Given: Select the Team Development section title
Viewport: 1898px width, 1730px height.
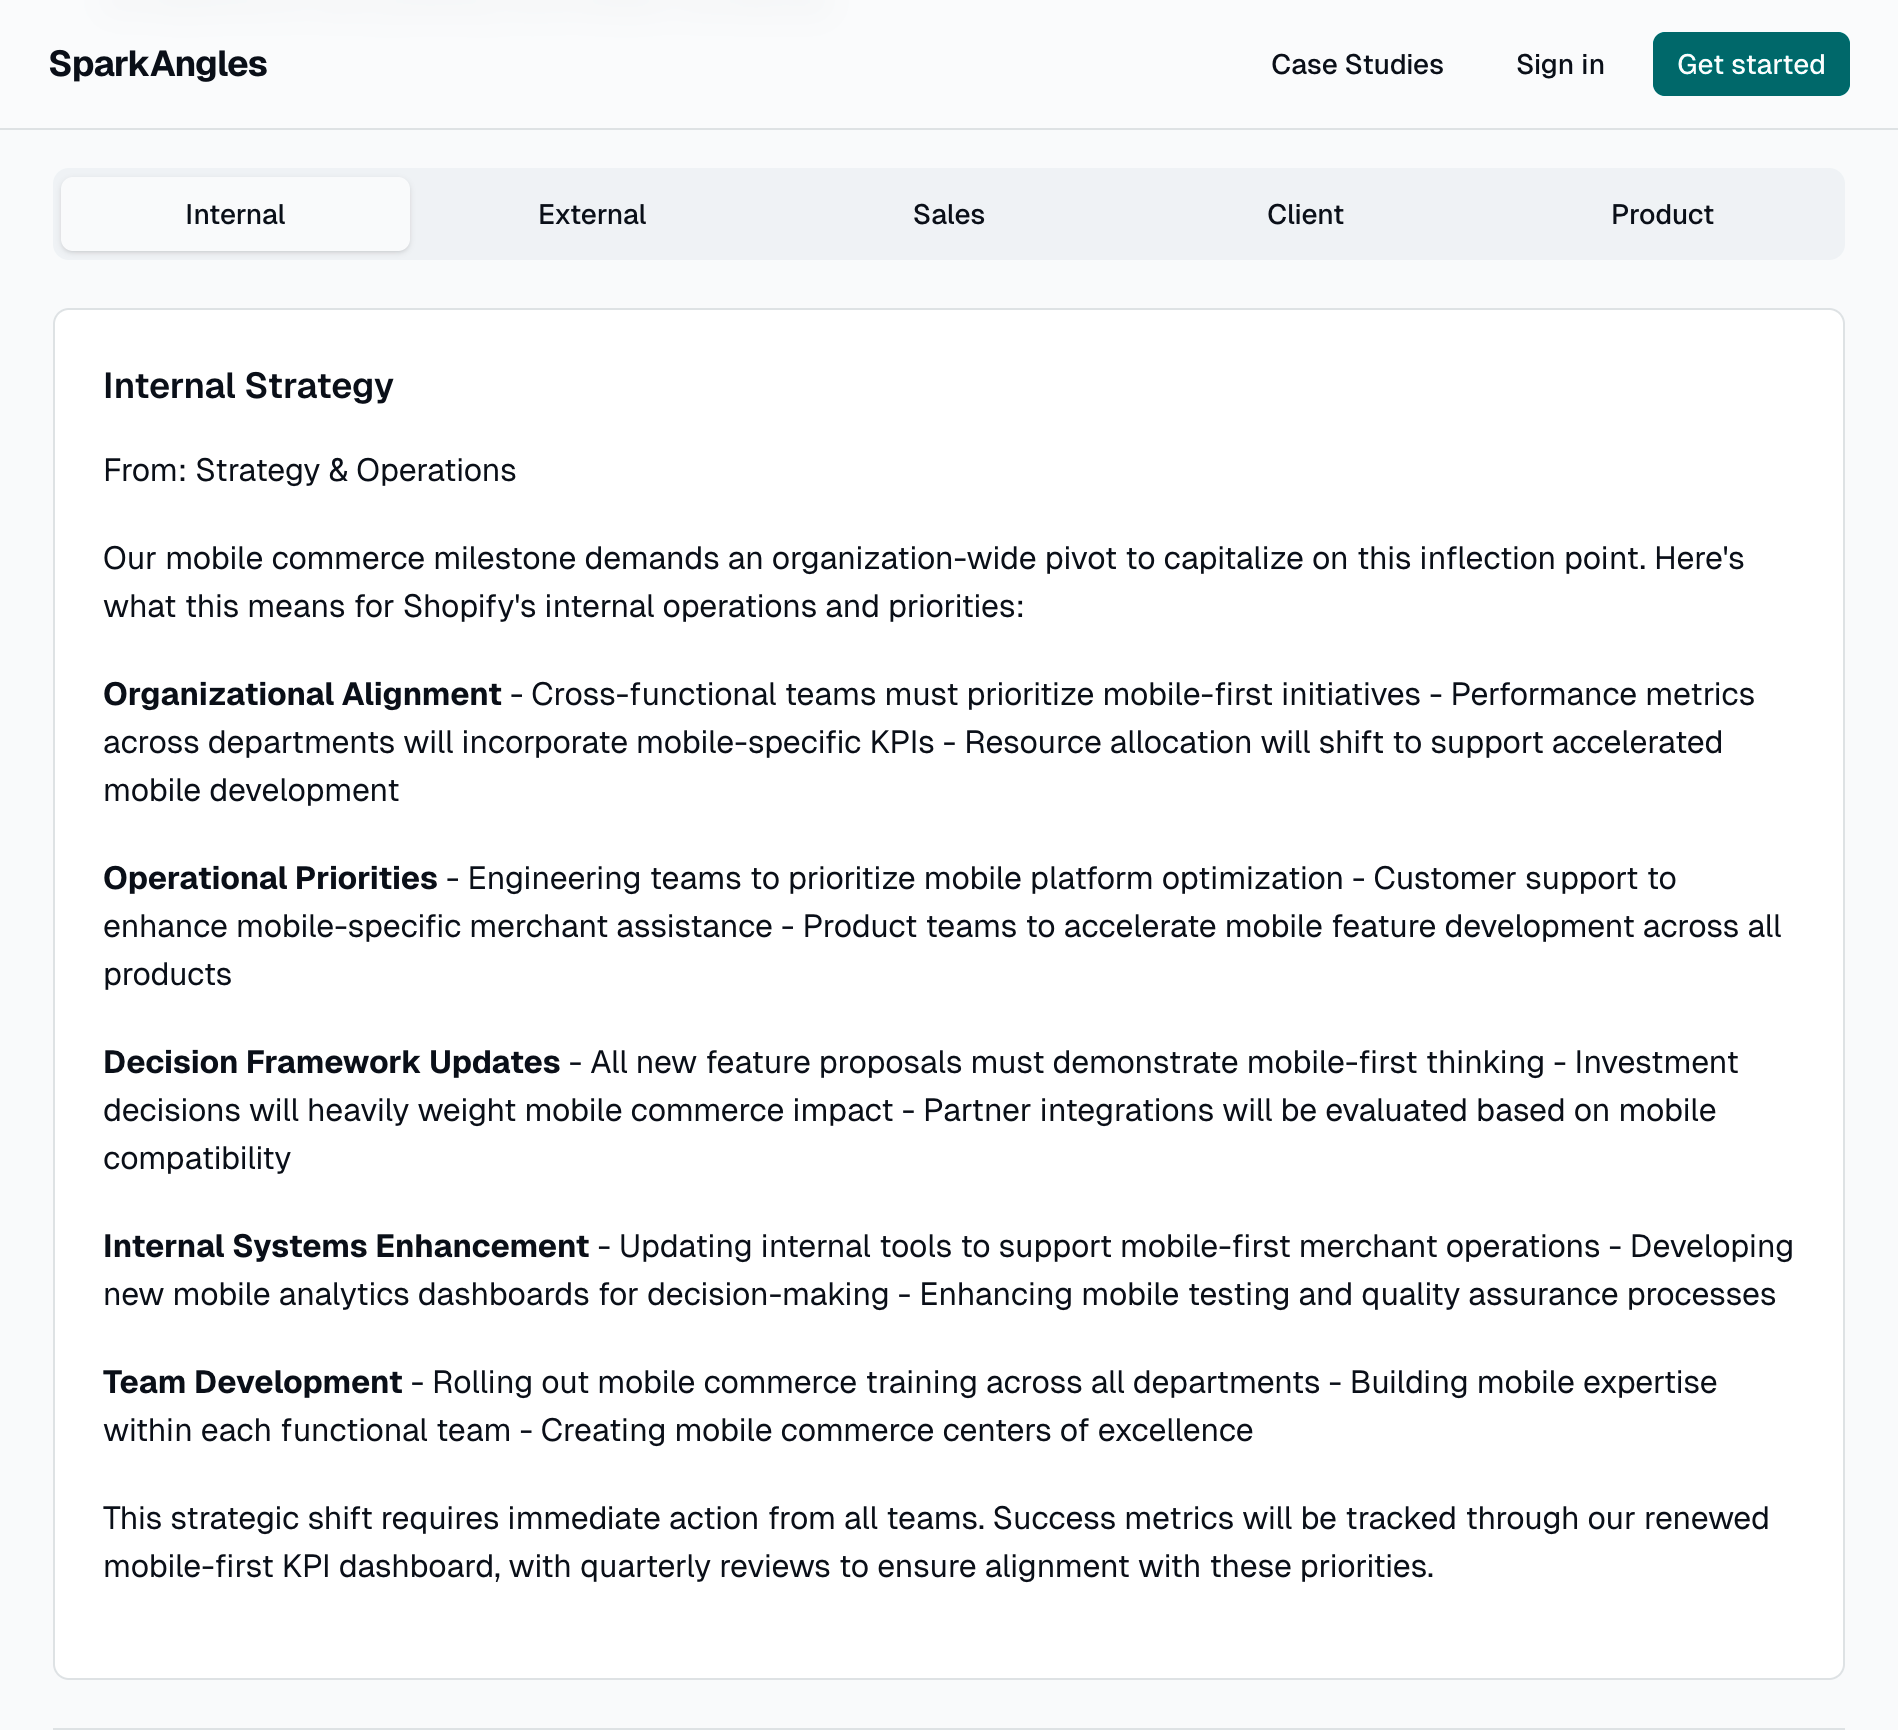Looking at the screenshot, I should click(x=251, y=1382).
